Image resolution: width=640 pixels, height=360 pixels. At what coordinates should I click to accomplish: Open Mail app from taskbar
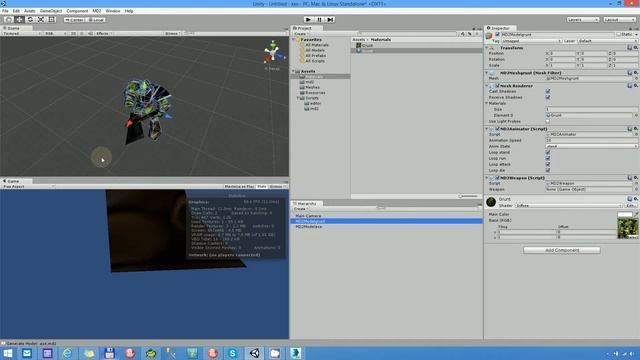[x=27, y=353]
